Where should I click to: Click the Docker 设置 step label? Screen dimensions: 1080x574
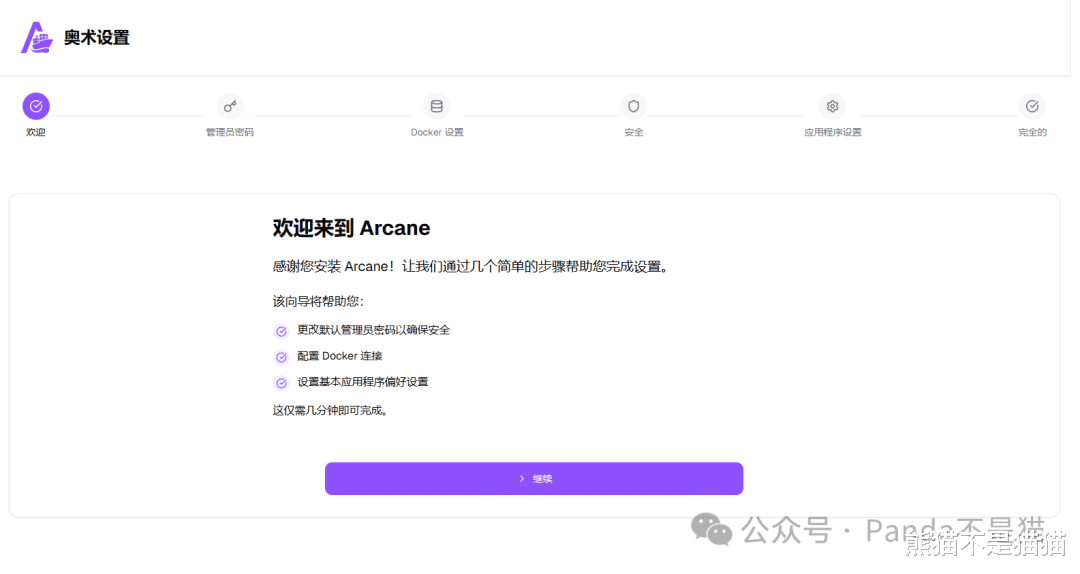437,132
